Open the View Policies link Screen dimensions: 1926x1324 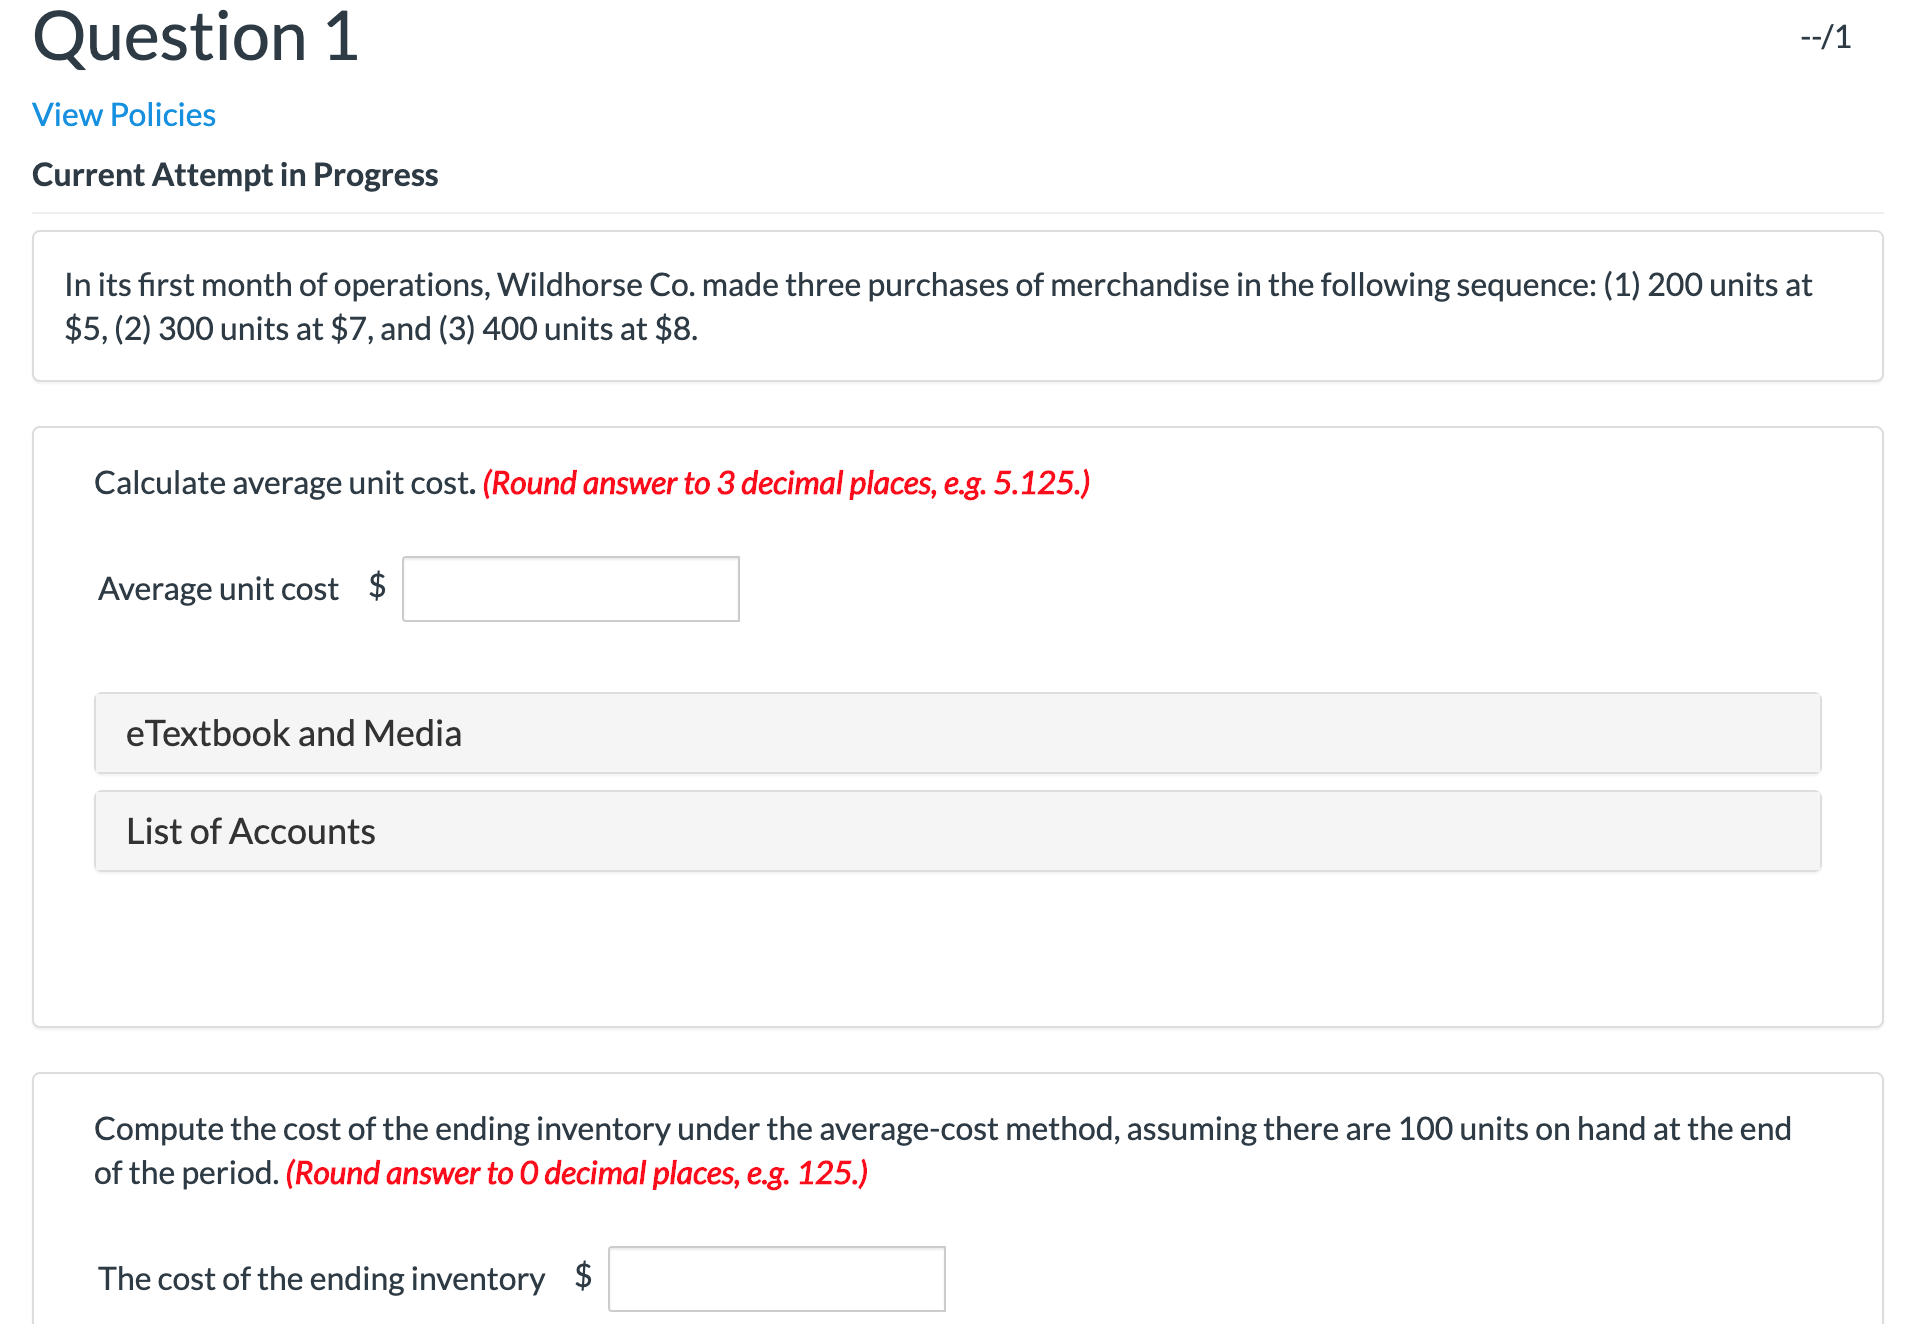(122, 115)
